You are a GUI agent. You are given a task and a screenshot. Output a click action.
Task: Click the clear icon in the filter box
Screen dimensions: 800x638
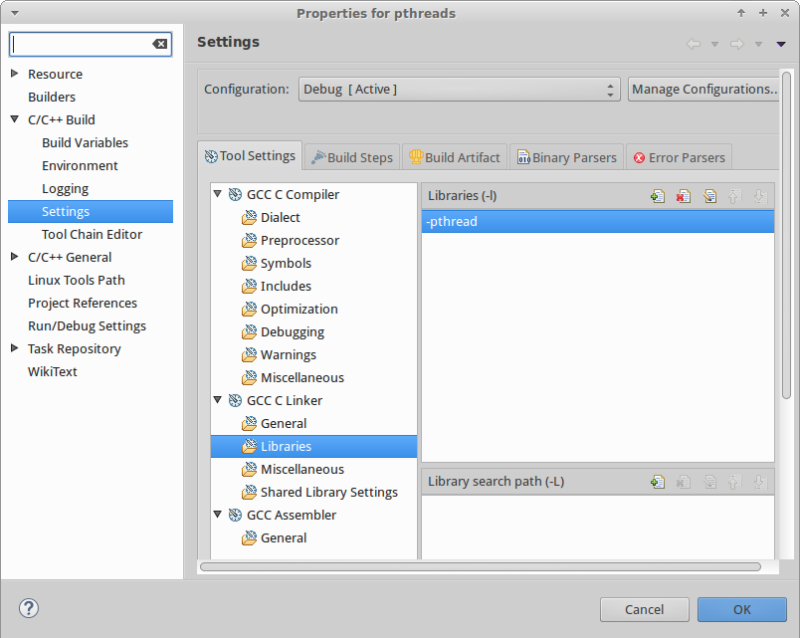coord(159,44)
